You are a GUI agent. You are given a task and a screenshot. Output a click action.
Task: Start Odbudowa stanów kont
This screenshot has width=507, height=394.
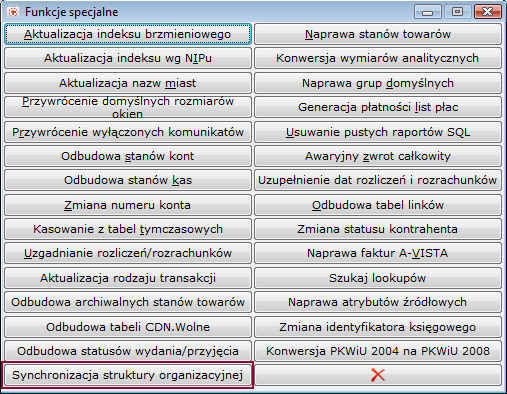[128, 156]
